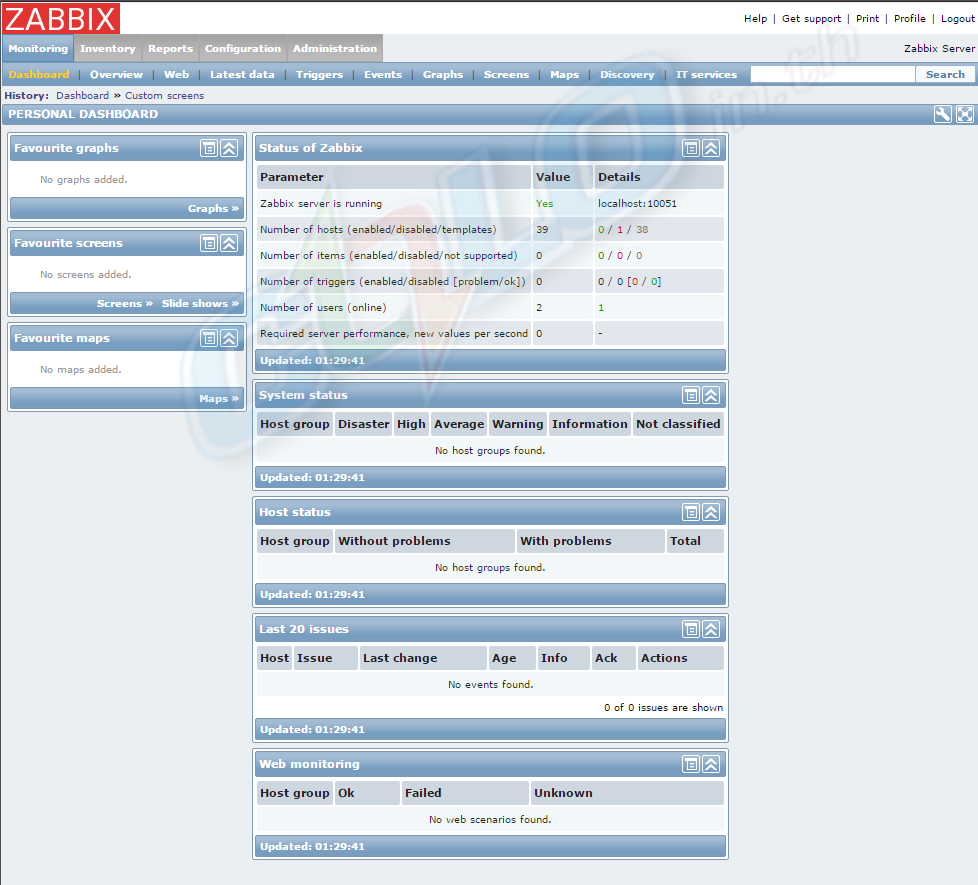
Task: Open the Dashboard submenu item
Action: 39,74
